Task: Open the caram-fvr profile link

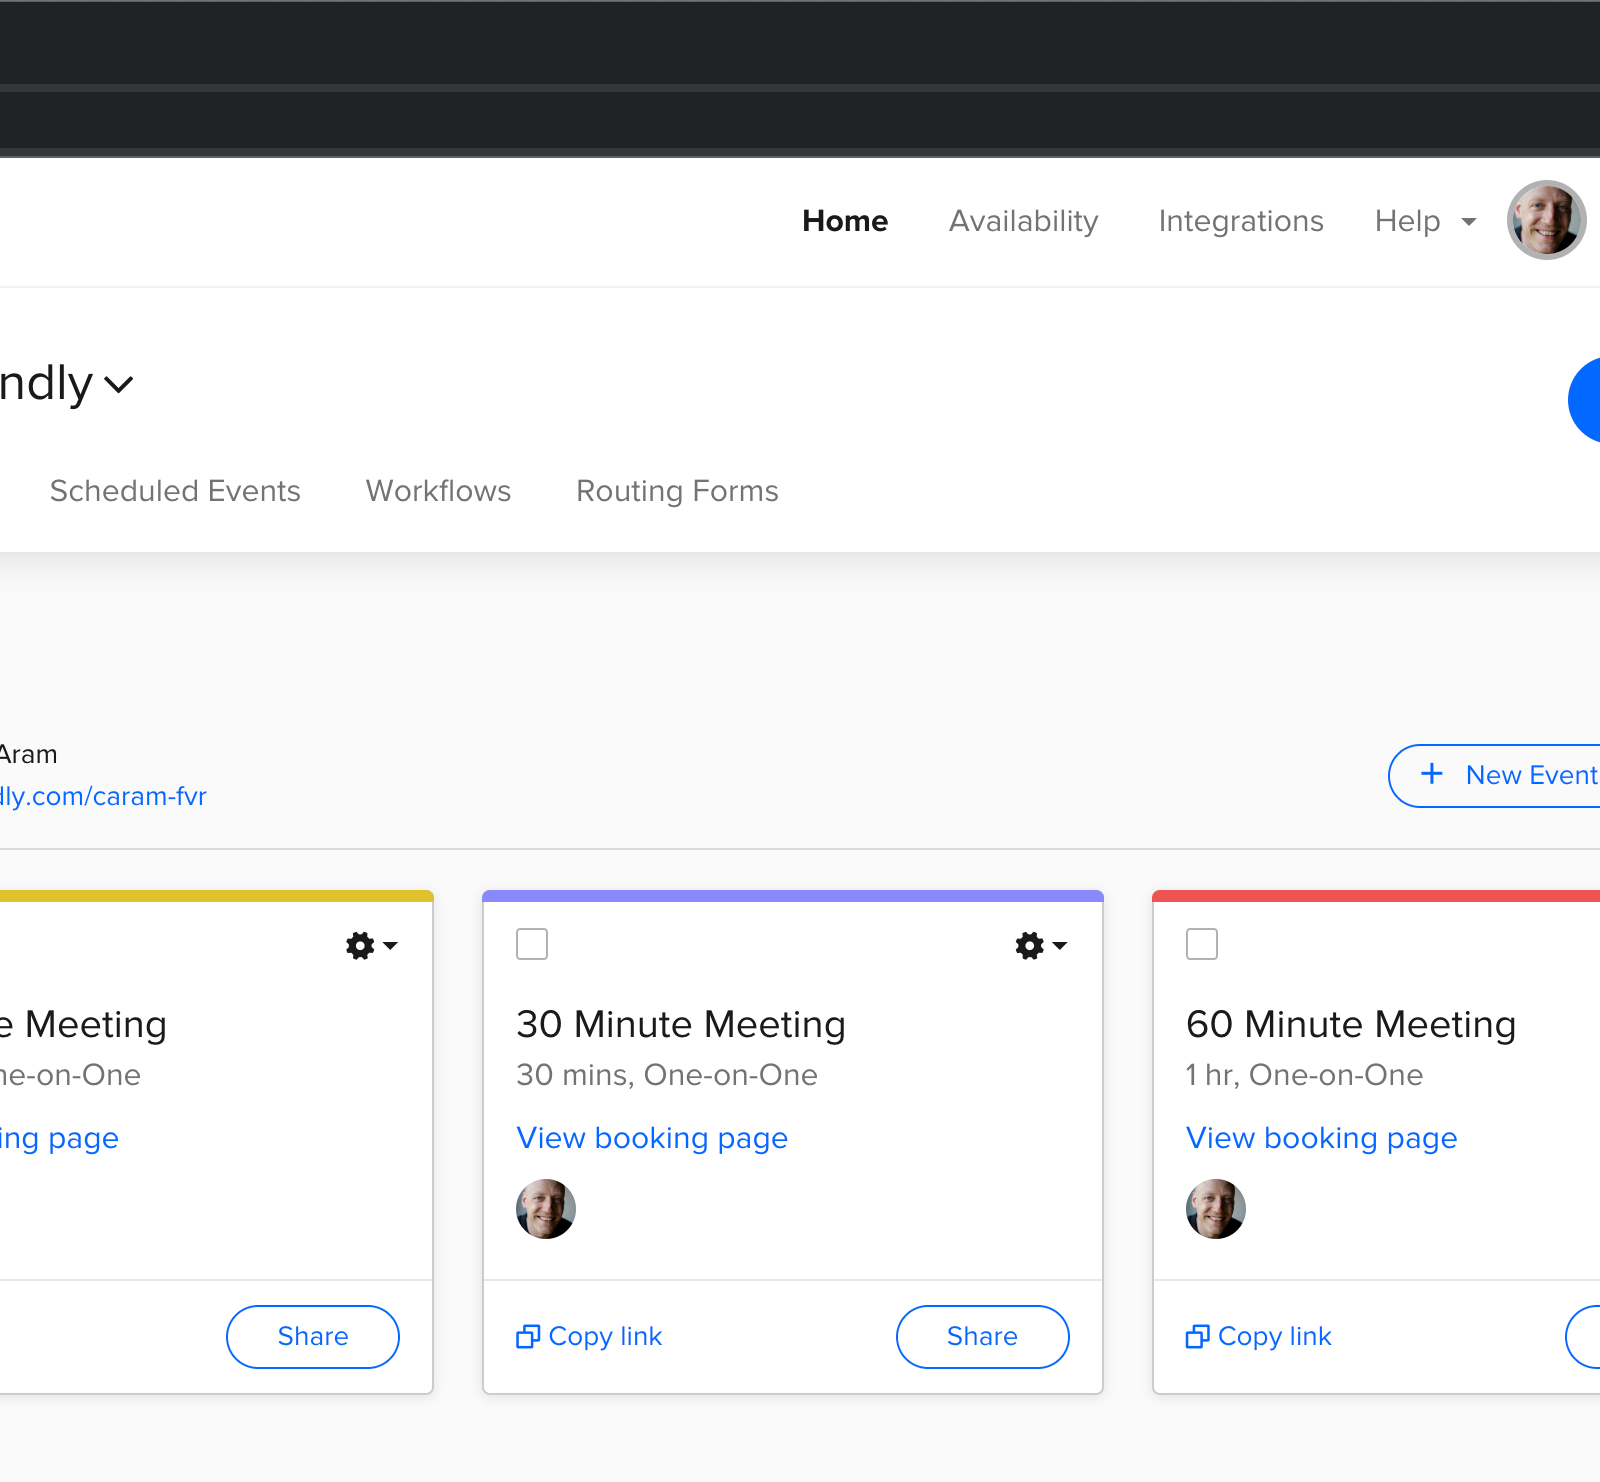Action: [102, 796]
